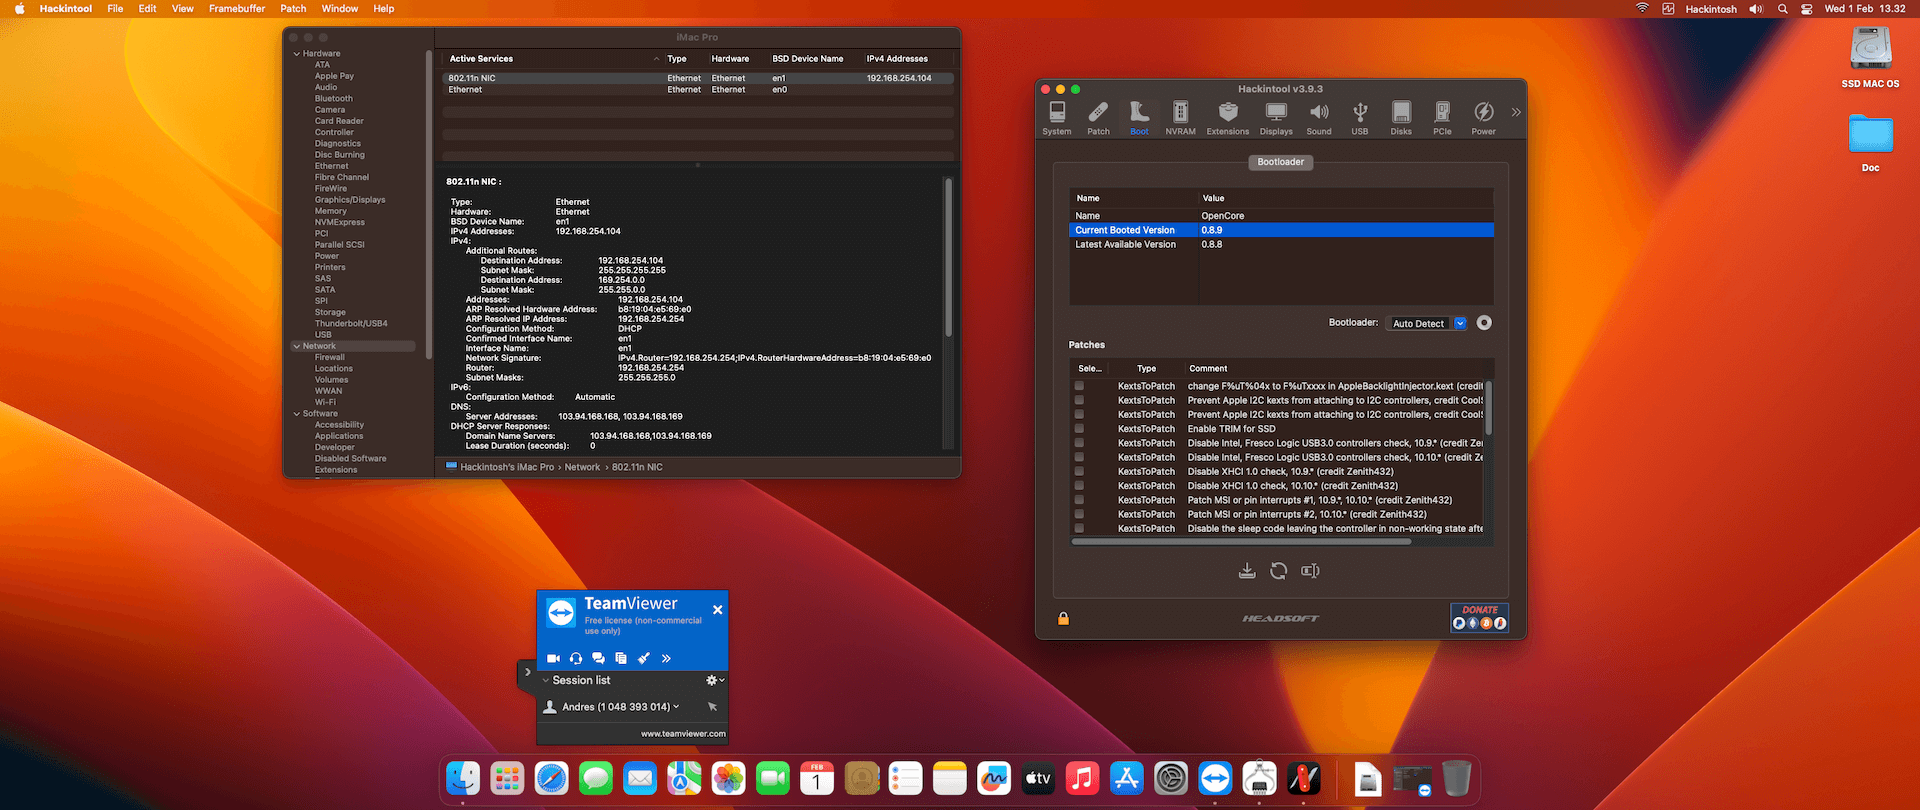This screenshot has height=810, width=1920.
Task: Open TeamViewer from the Dock
Action: [1215, 778]
